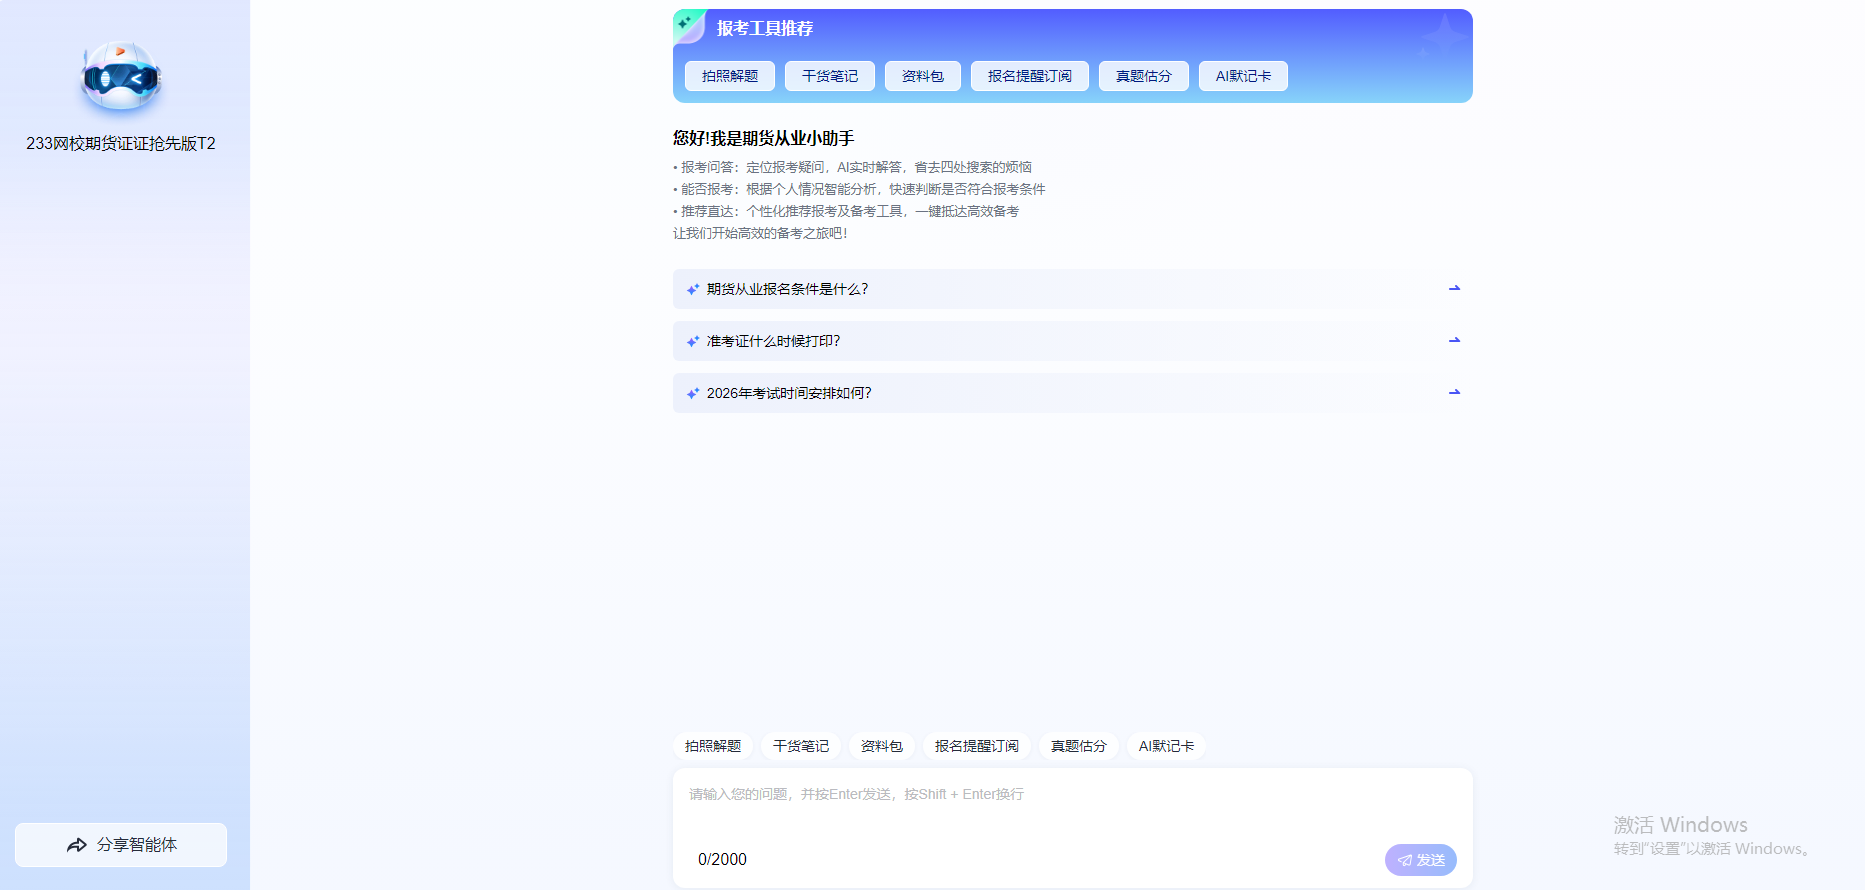
Task: Open AI默记卡 in the top tool banner
Action: tap(1243, 76)
